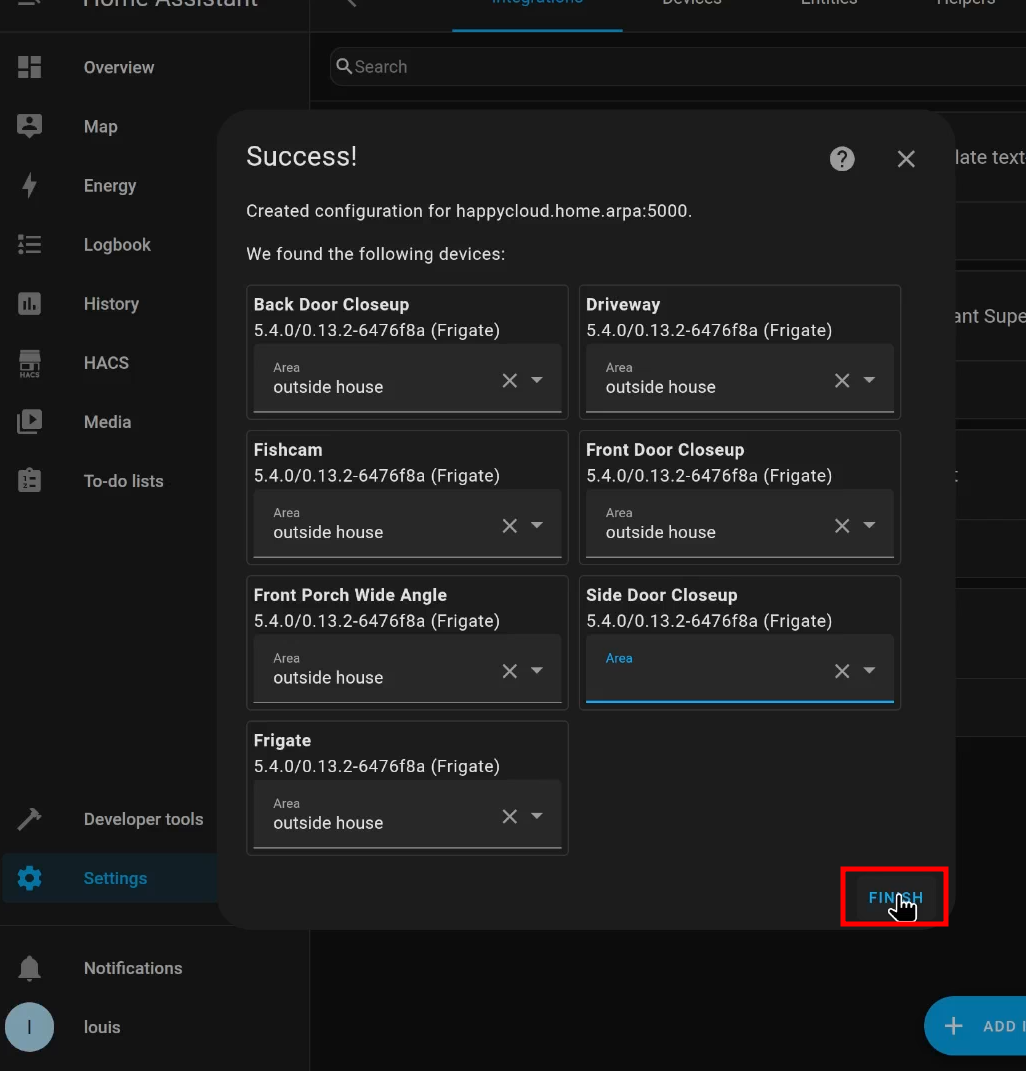Clear the Back Door Closeup area
This screenshot has width=1026, height=1071.
[x=510, y=380]
